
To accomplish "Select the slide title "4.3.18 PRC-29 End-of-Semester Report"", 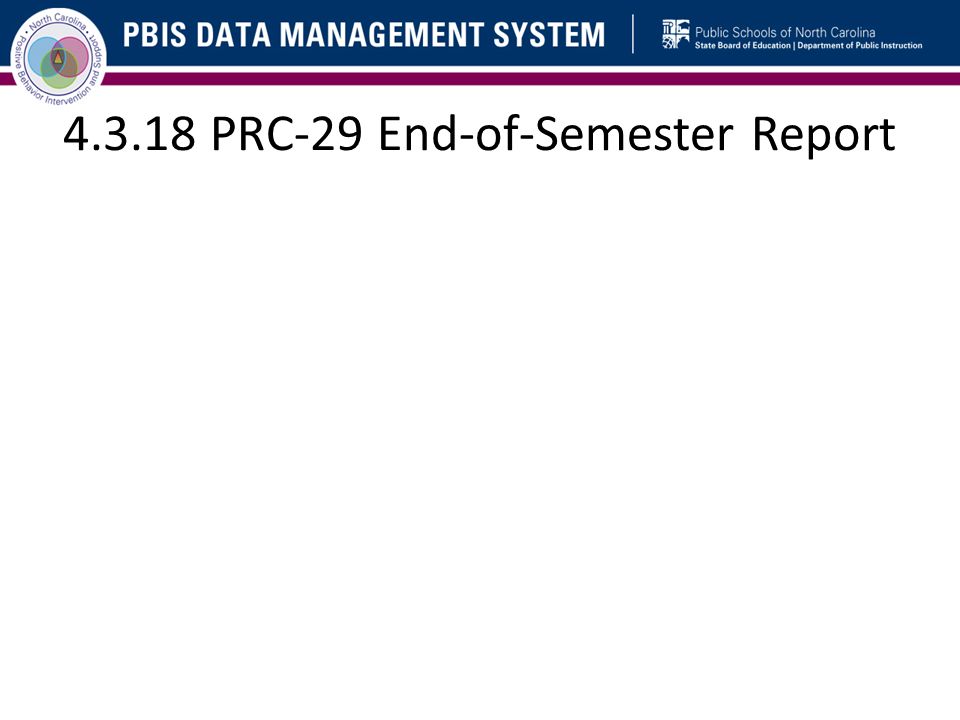I will pyautogui.click(x=479, y=134).
